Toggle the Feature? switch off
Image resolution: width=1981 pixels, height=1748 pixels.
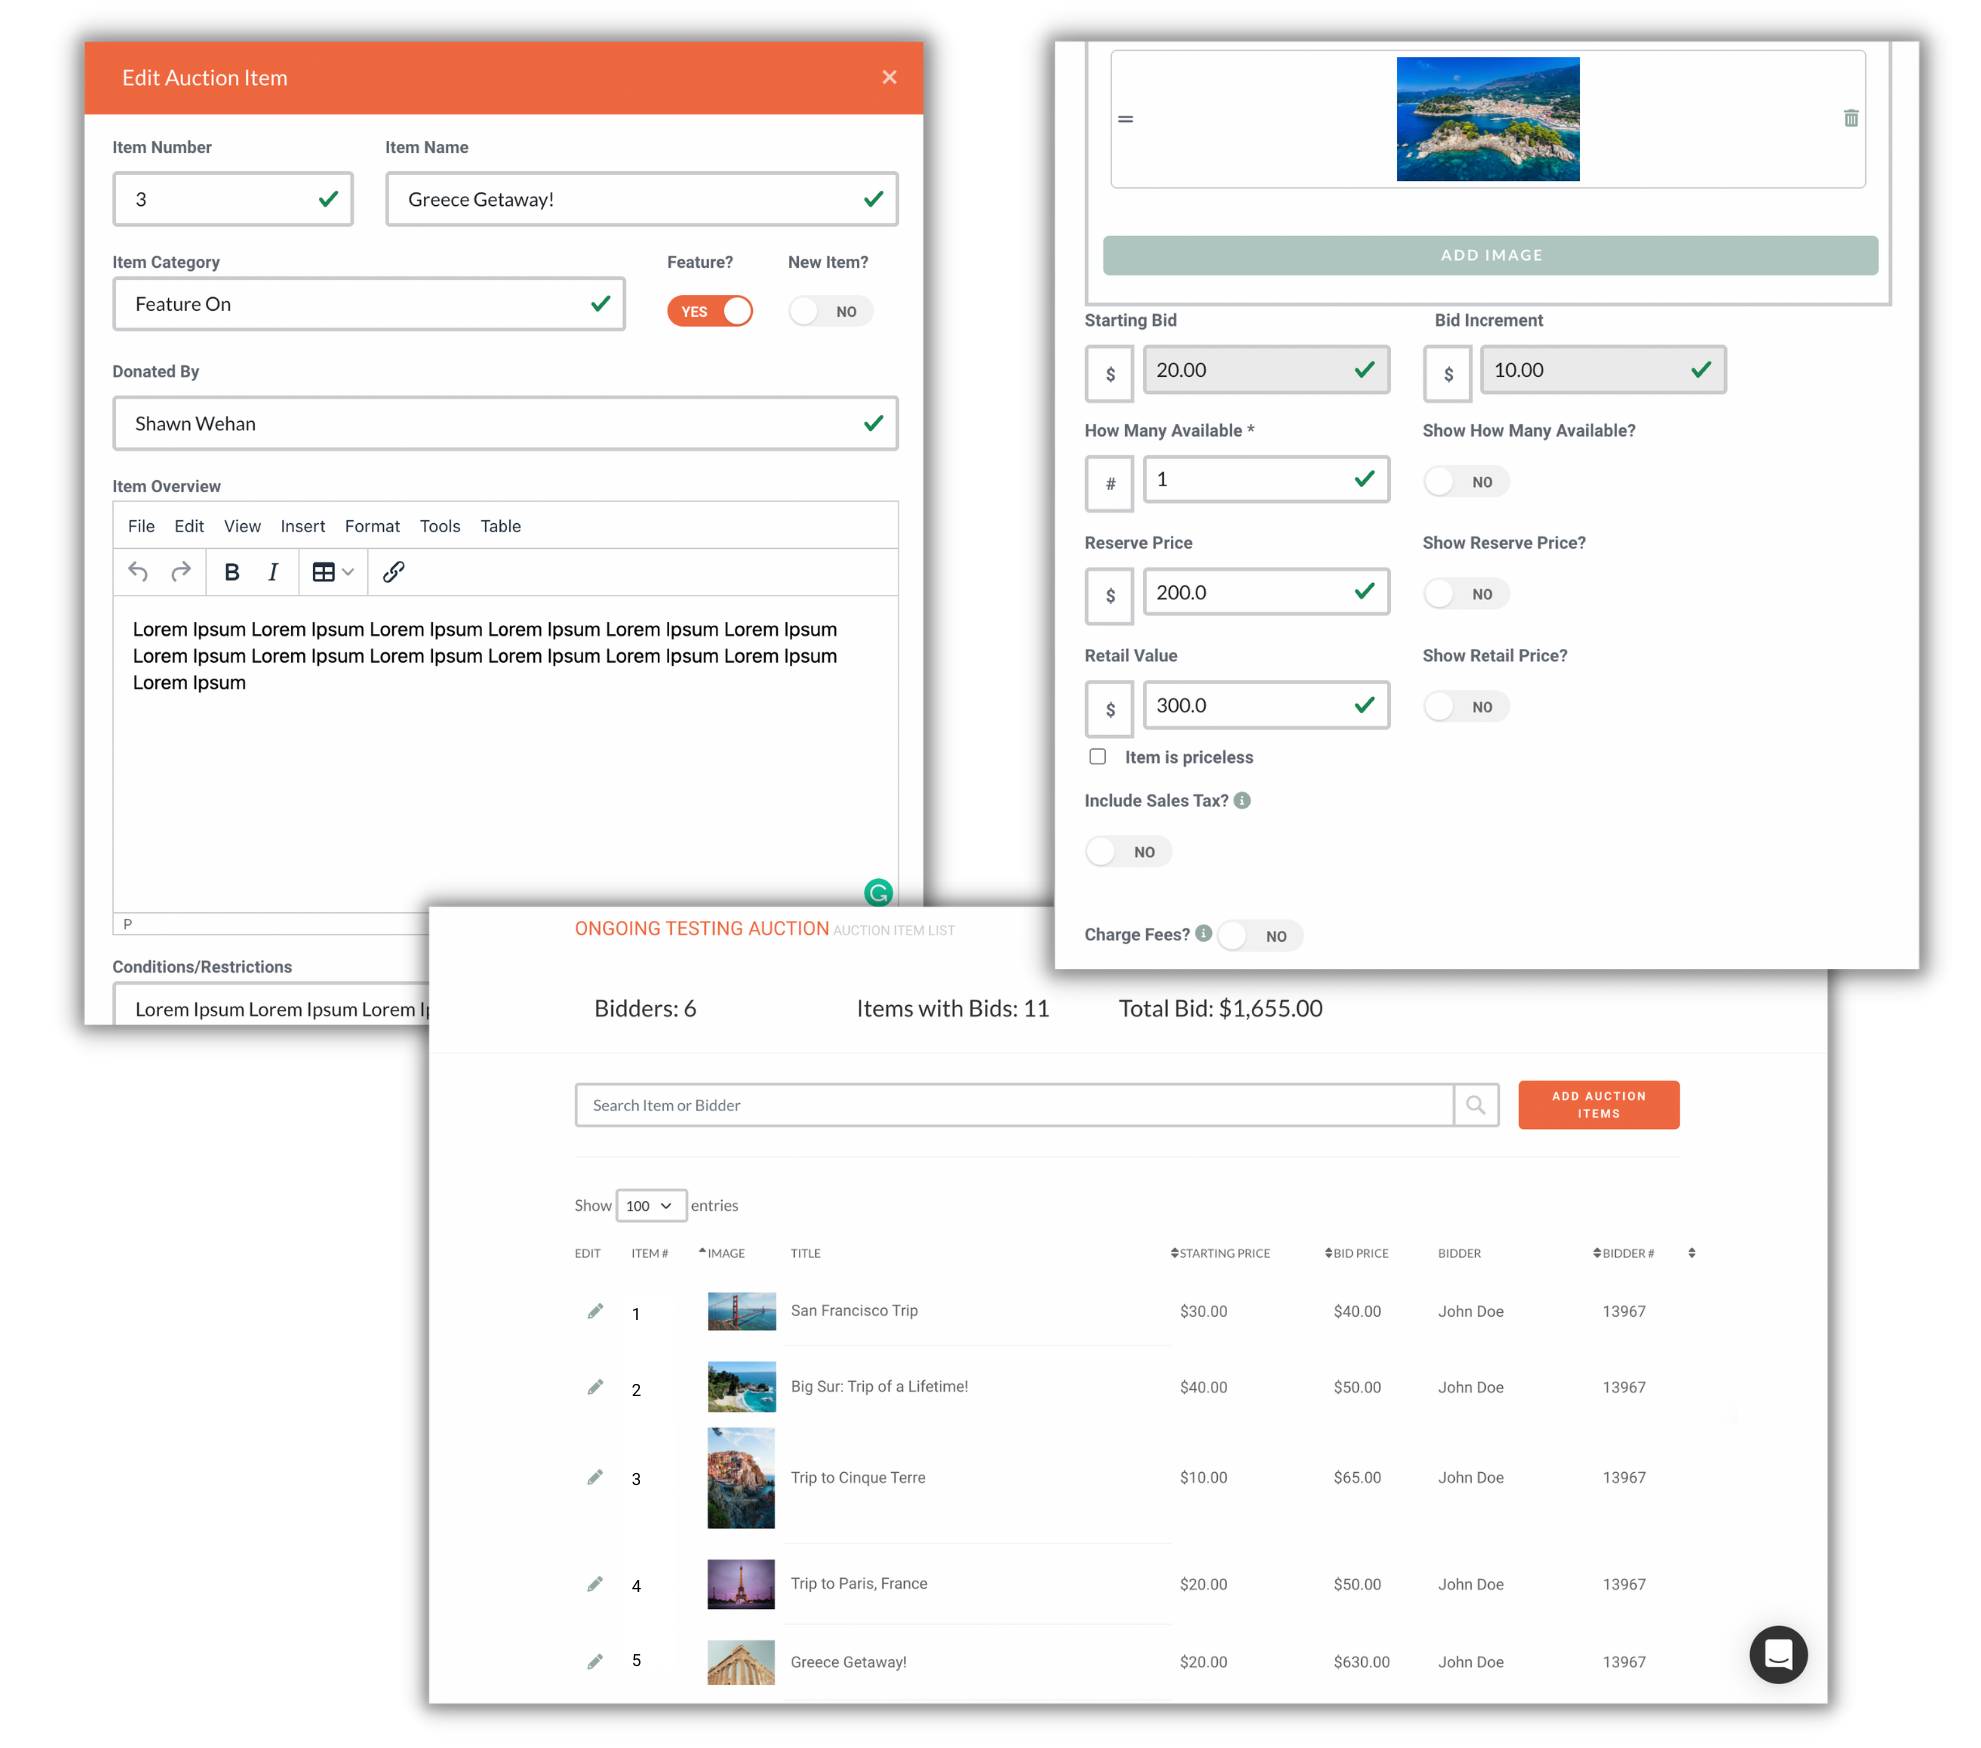[710, 311]
